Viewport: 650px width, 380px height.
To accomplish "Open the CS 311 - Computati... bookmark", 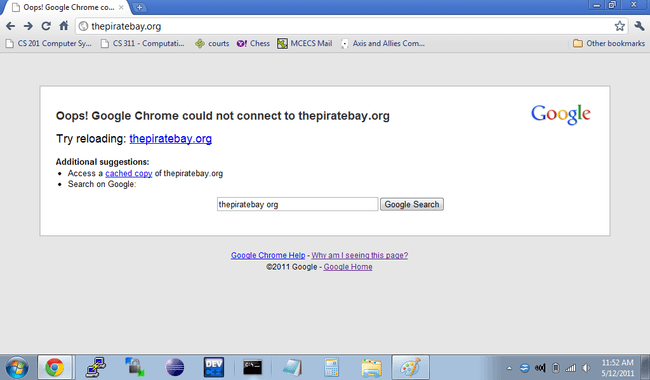I will click(143, 44).
